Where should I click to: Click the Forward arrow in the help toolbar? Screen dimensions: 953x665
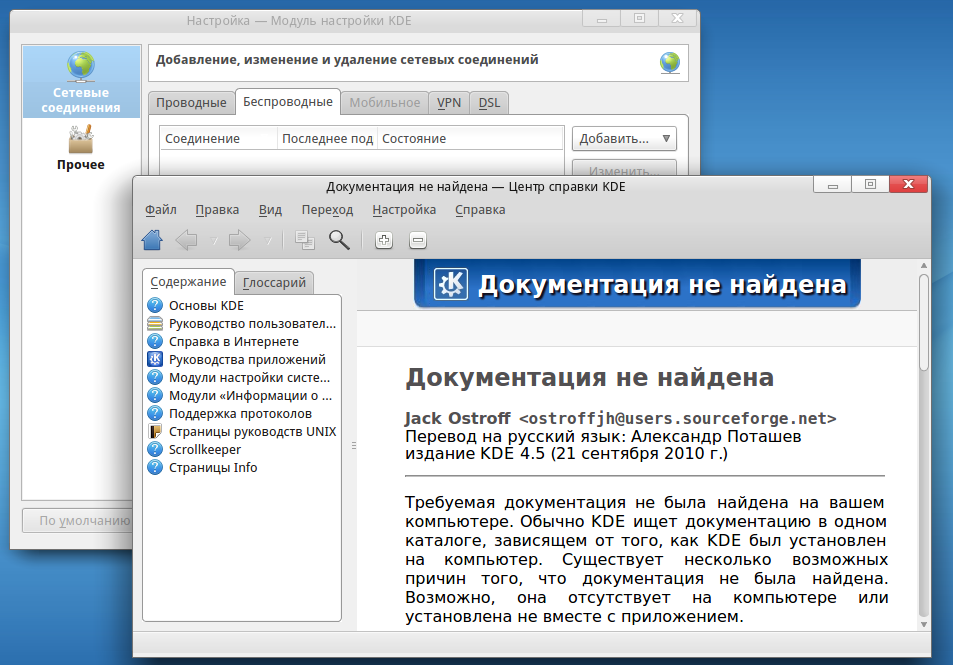pyautogui.click(x=239, y=240)
